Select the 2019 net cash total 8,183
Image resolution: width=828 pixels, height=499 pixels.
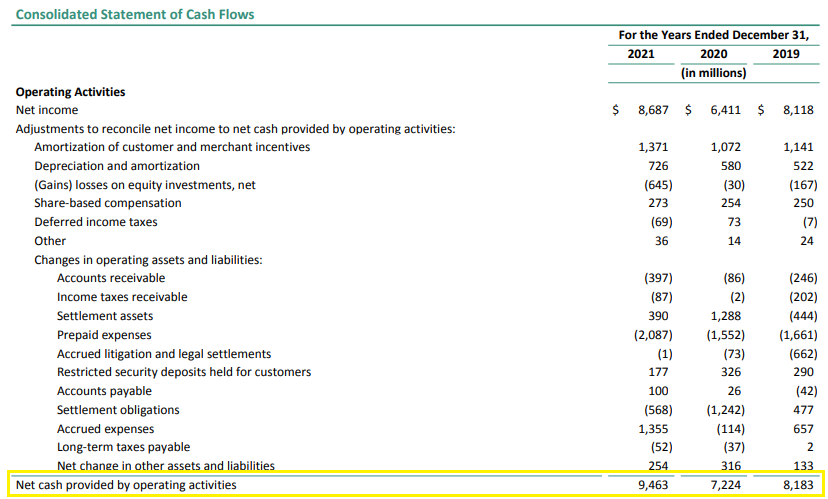(798, 486)
